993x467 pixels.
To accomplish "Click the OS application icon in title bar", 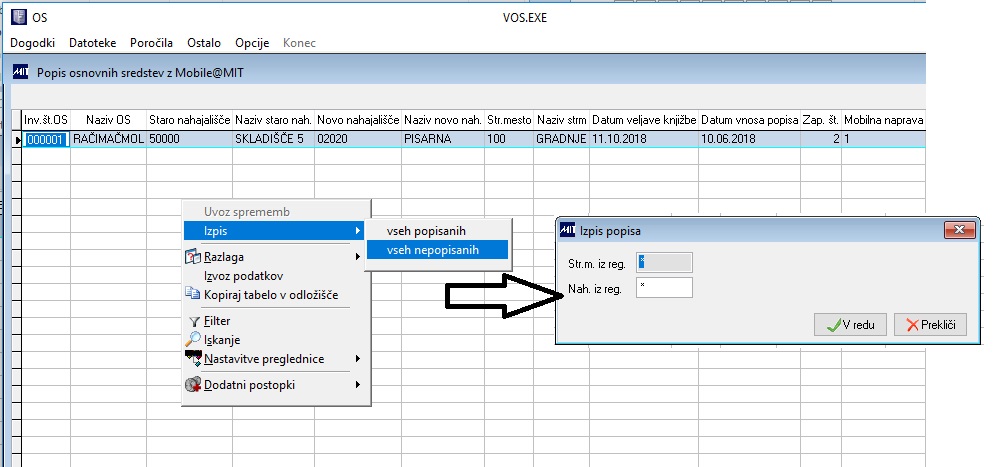I will pyautogui.click(x=19, y=17).
